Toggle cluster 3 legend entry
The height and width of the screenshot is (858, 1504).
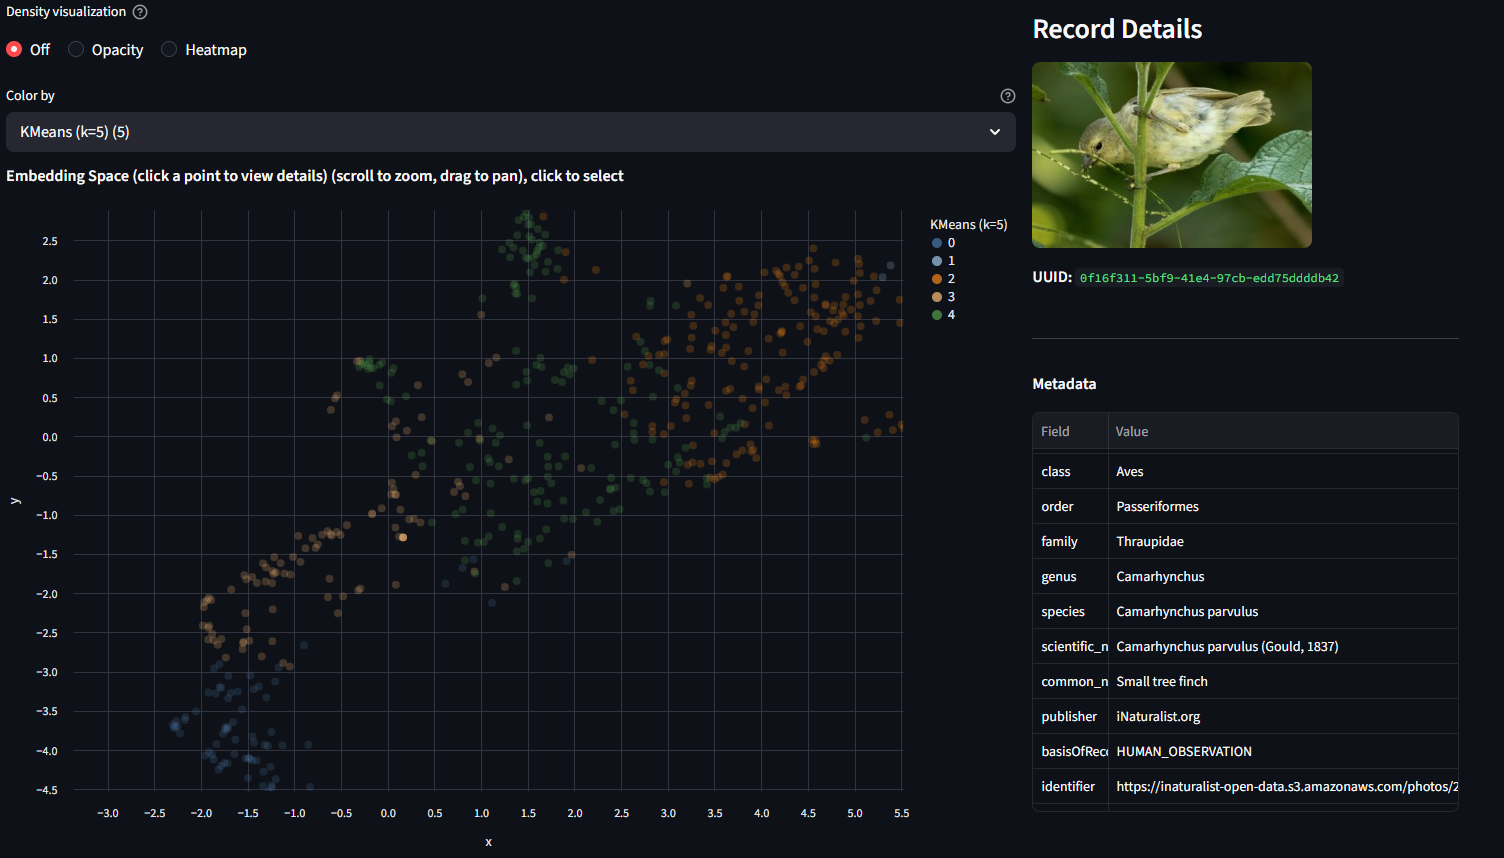point(943,297)
